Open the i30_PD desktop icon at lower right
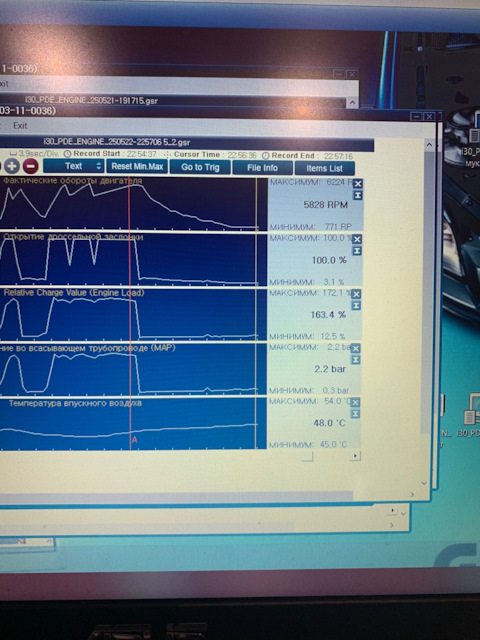The image size is (480, 640). click(471, 414)
